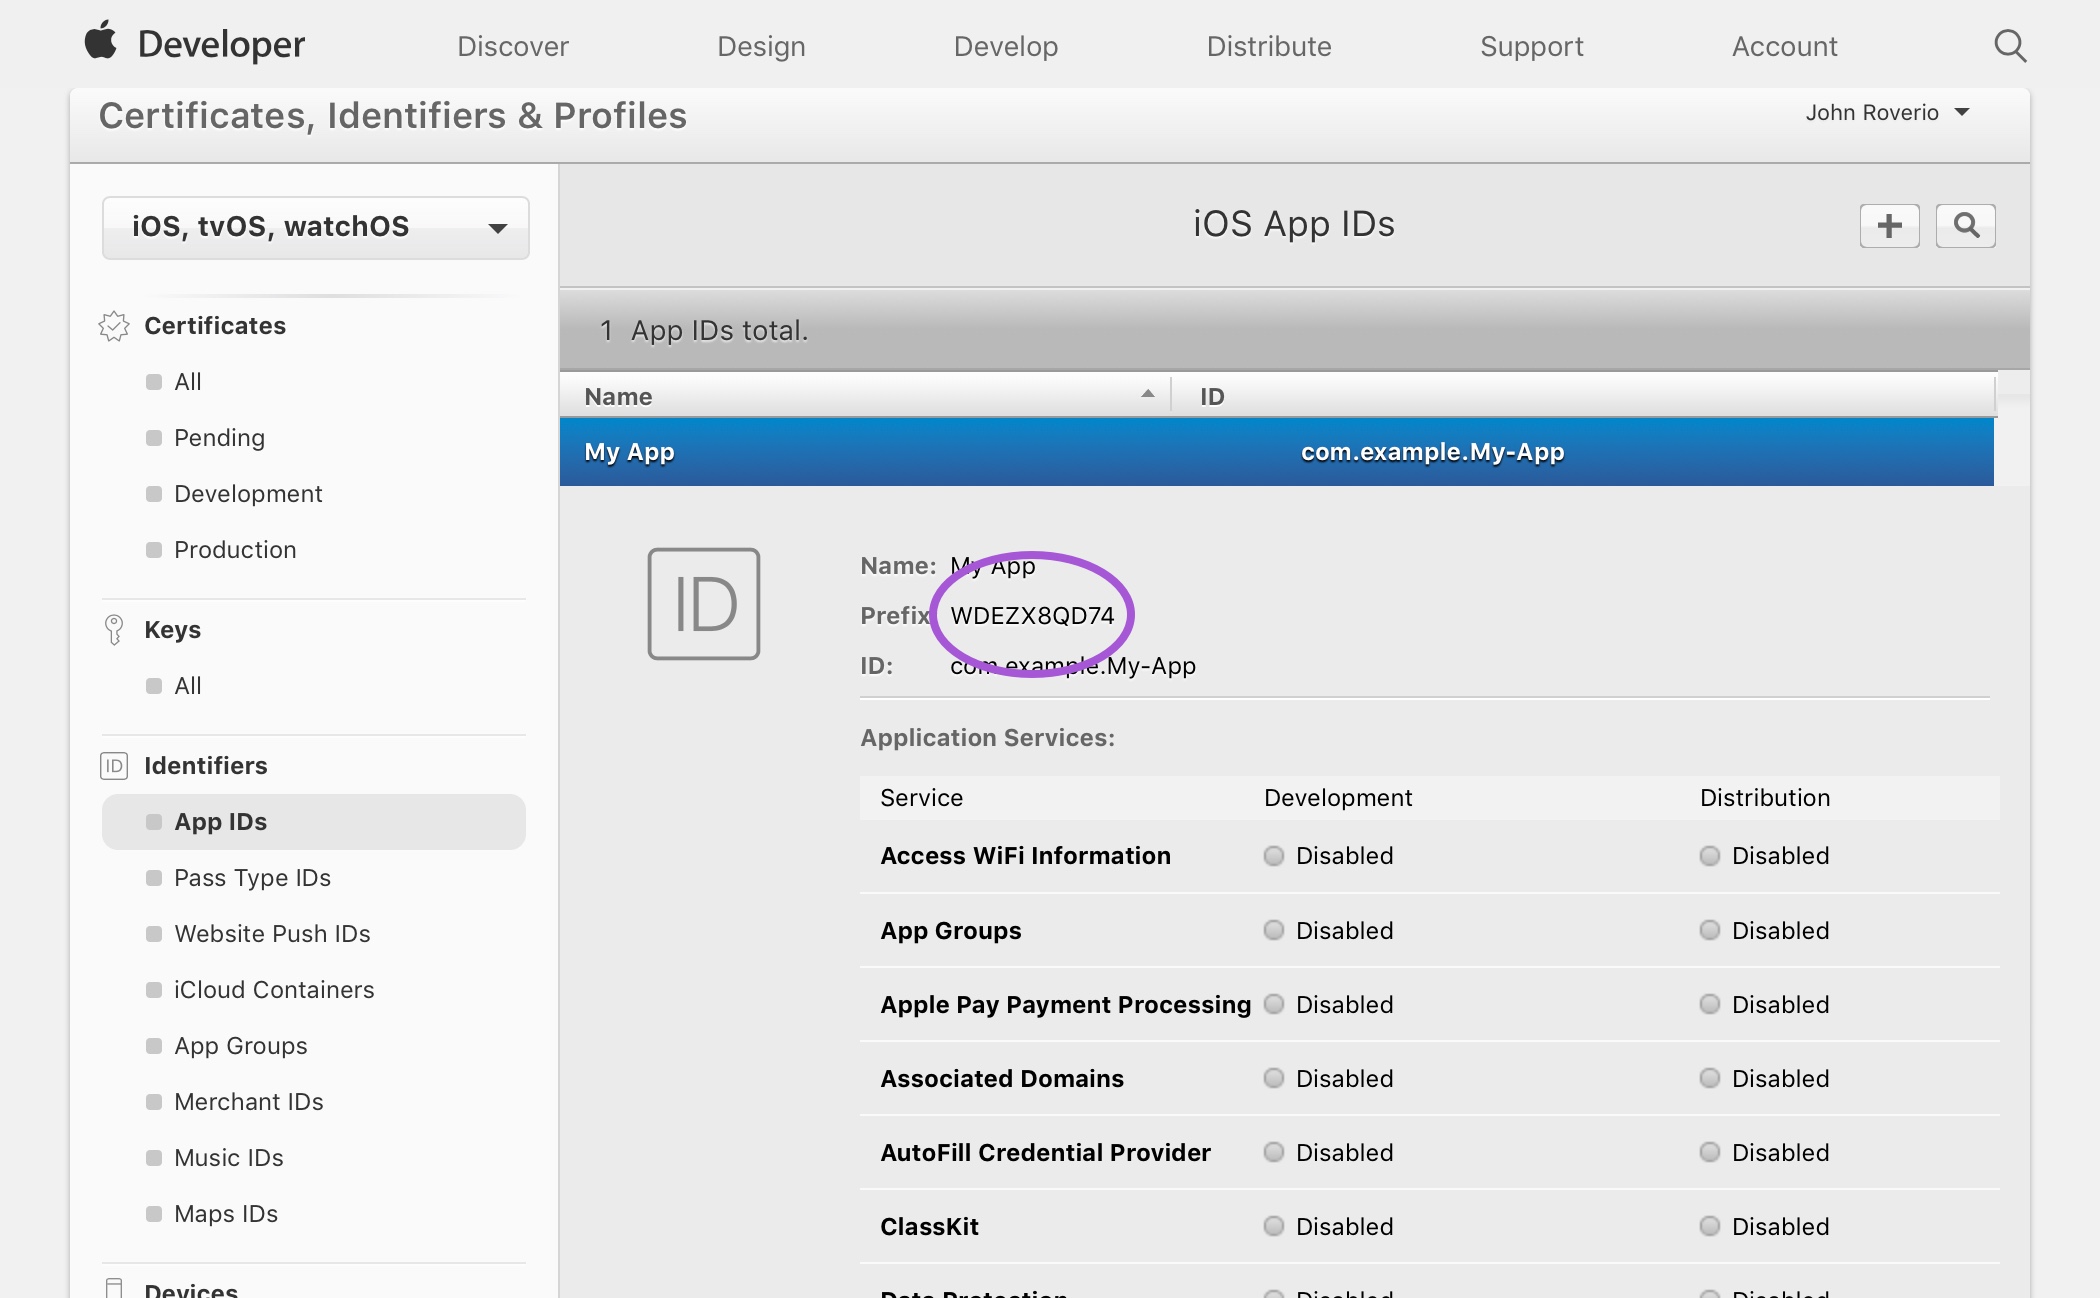Screen dimensions: 2100x1298
Task: Click Access WiFi Information Development status indicator
Action: pos(1273,856)
